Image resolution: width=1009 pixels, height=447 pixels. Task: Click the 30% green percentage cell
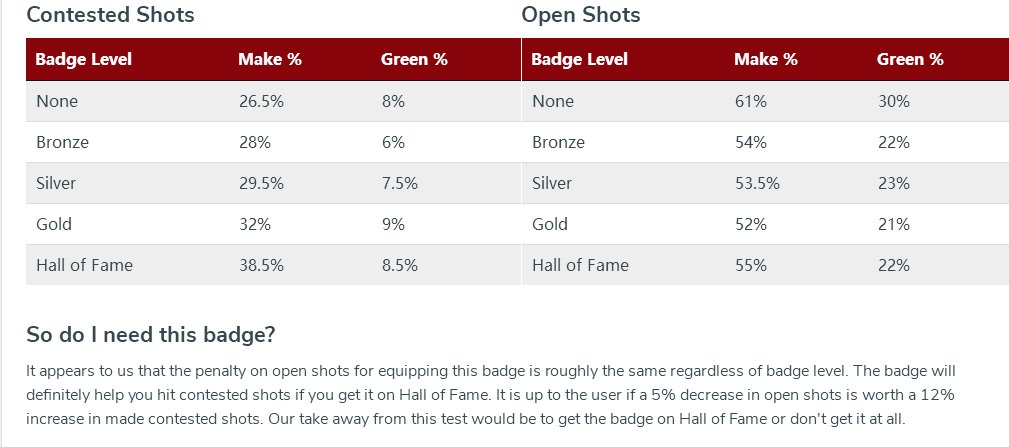coord(893,101)
